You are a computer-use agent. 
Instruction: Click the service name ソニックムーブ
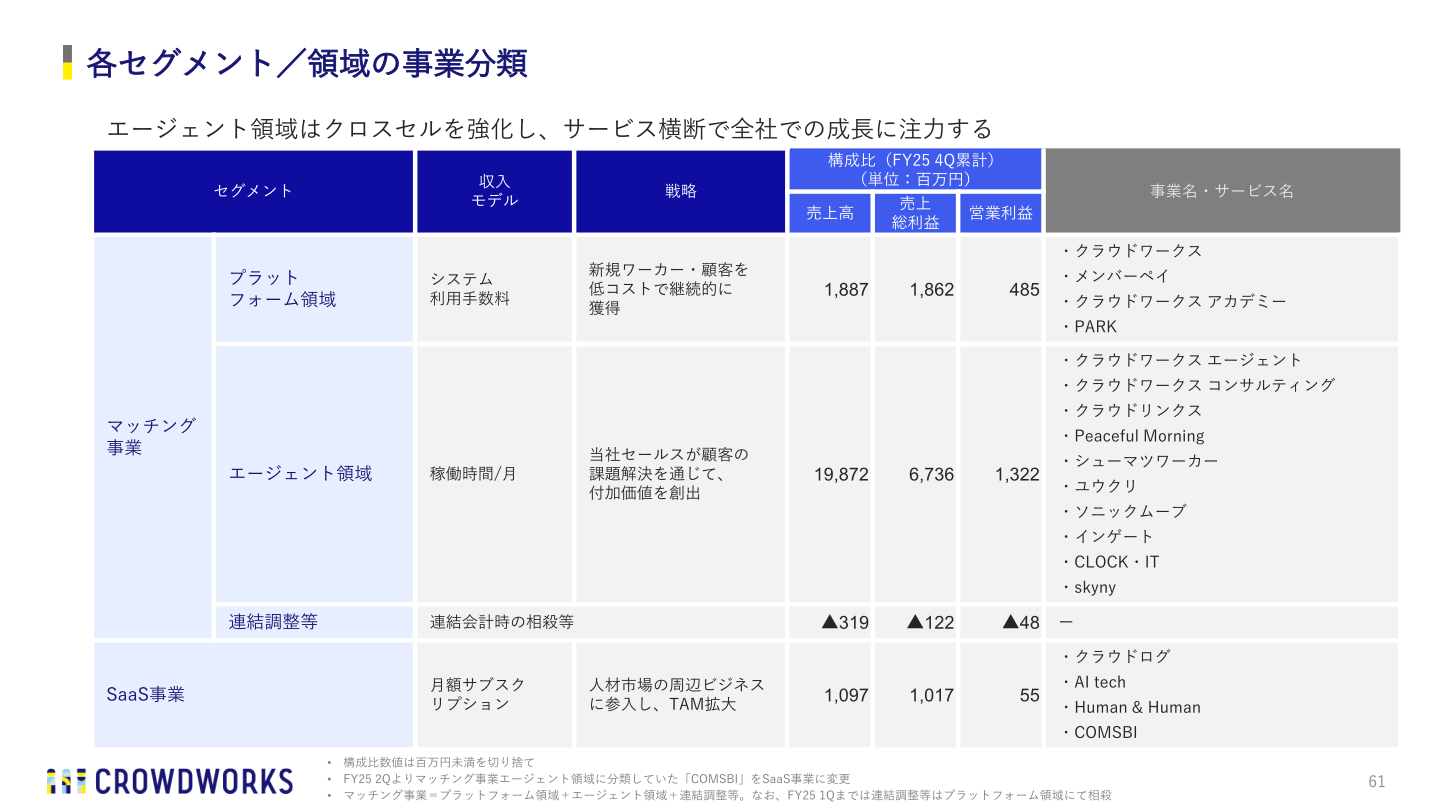coord(1129,511)
